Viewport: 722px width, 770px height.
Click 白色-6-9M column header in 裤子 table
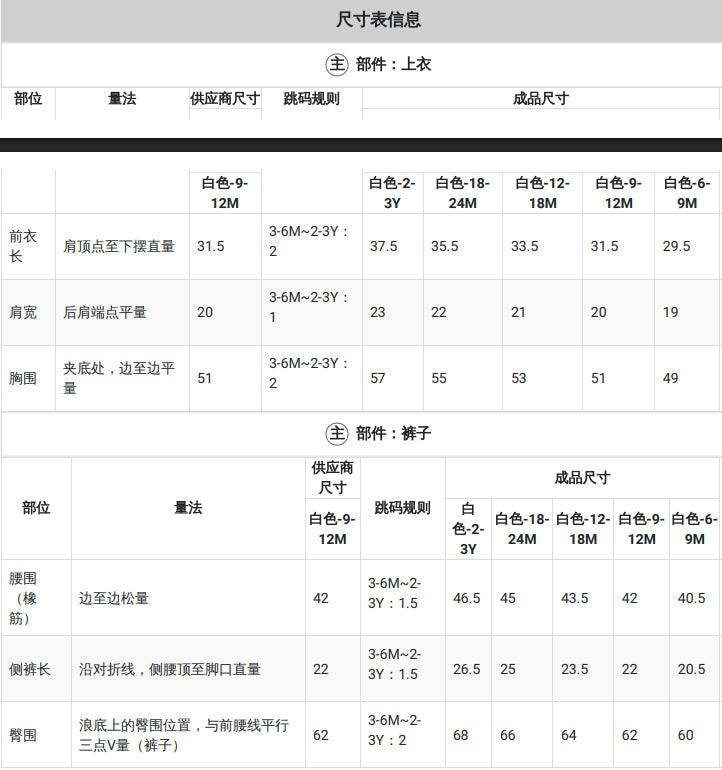[x=694, y=529]
